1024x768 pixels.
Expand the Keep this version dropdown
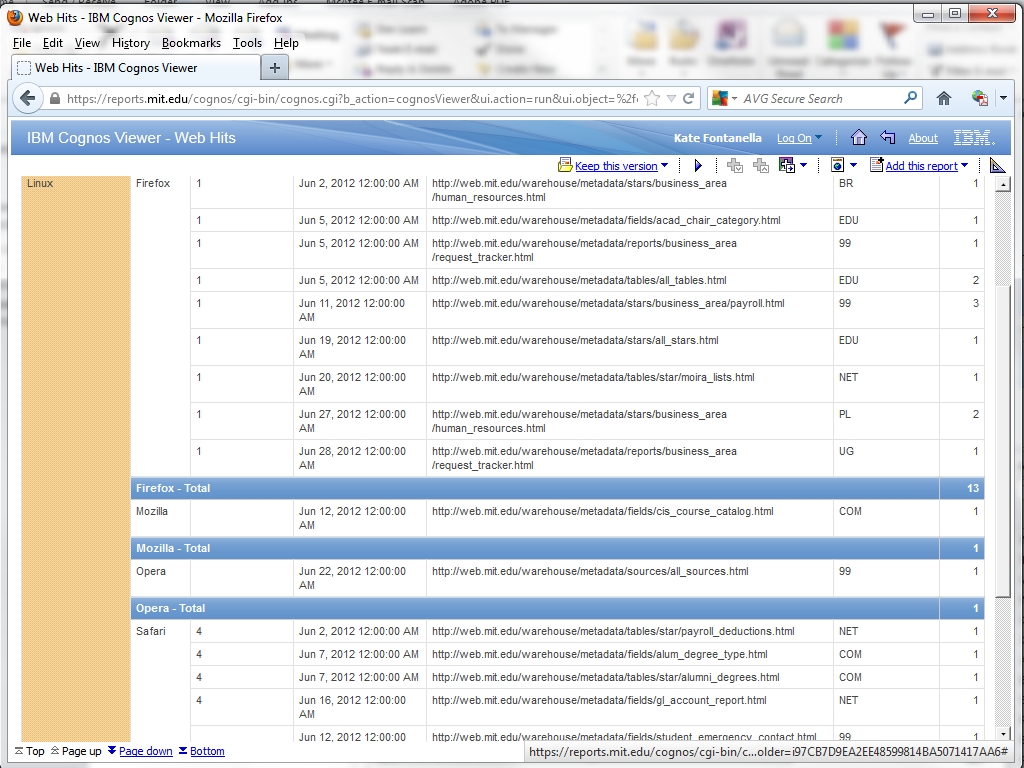665,167
